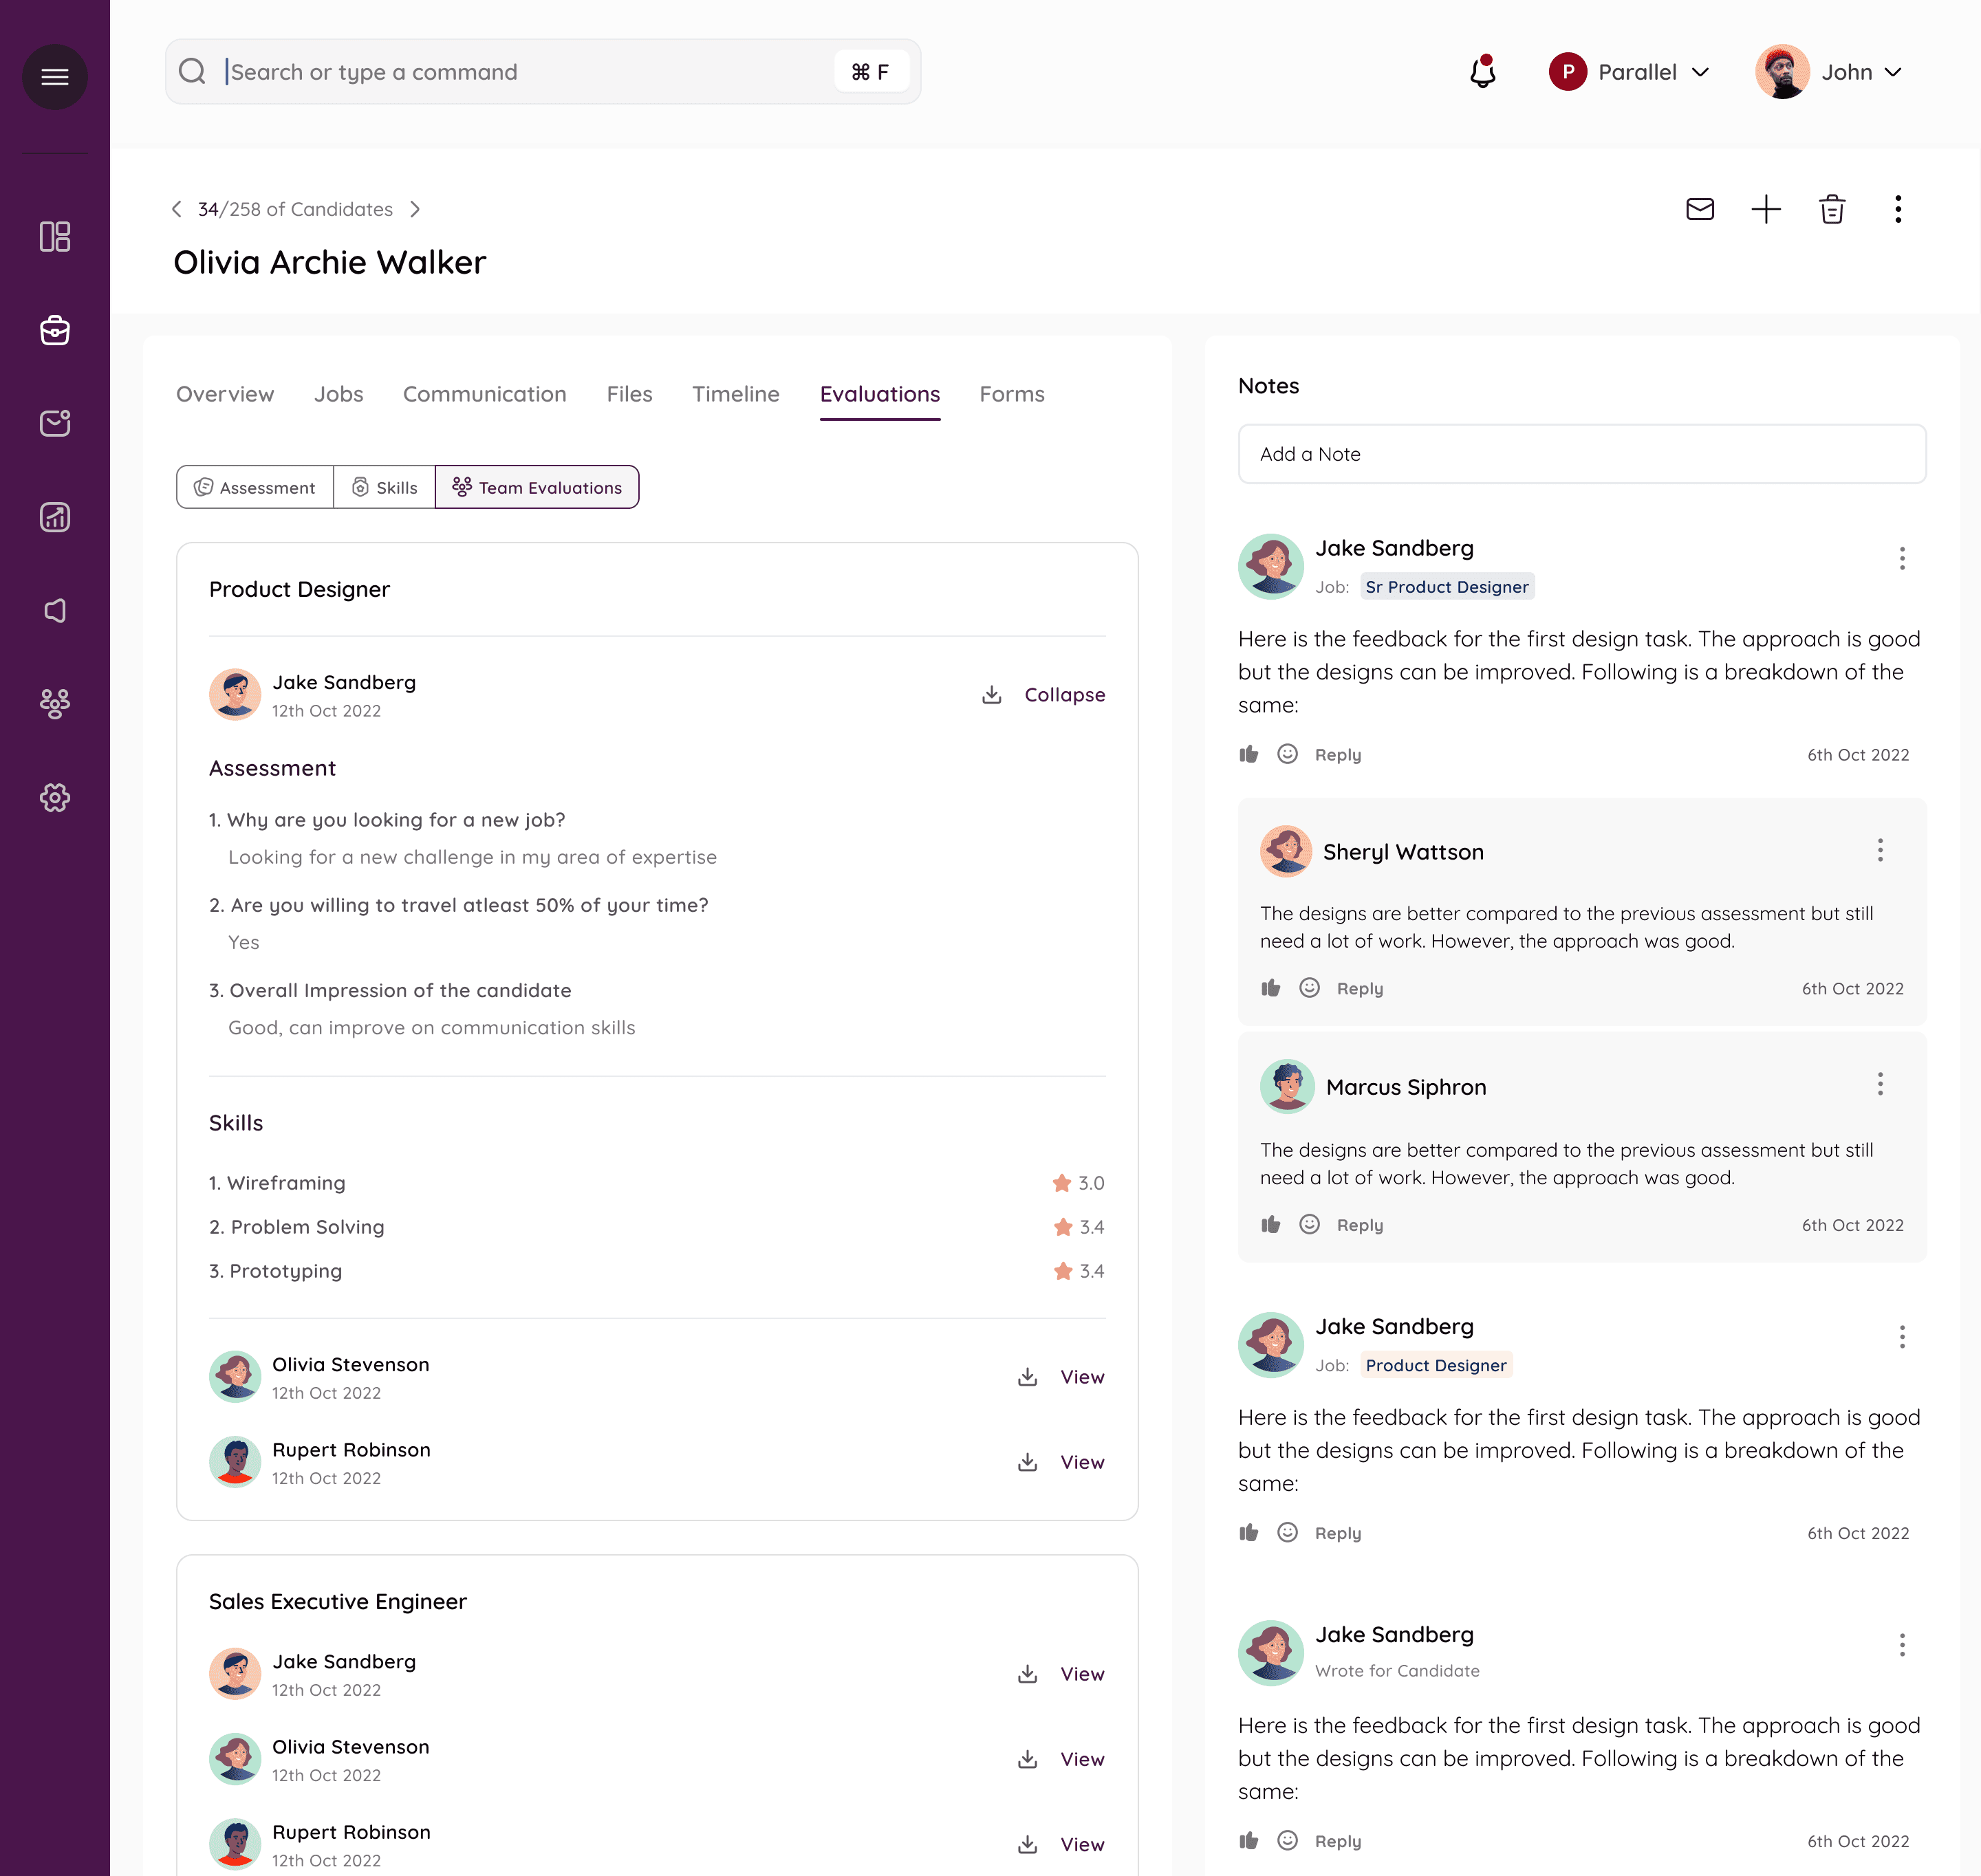Click the envelope email candidate icon
This screenshot has width=1981, height=1876.
tap(1700, 209)
